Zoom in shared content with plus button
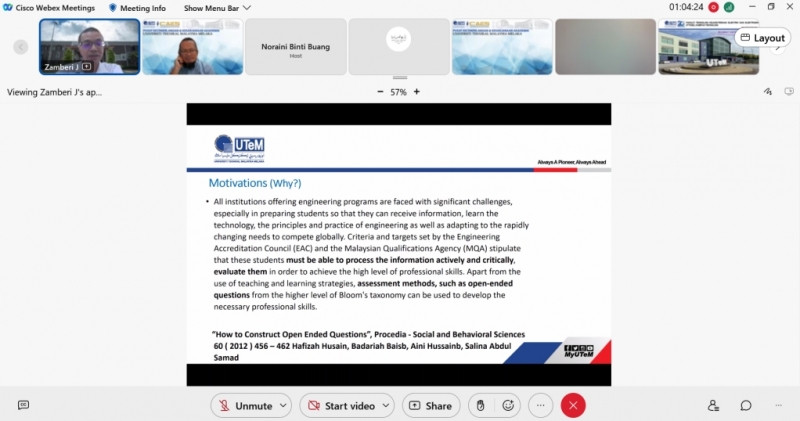Screen dimensions: 800x421 tap(417, 92)
